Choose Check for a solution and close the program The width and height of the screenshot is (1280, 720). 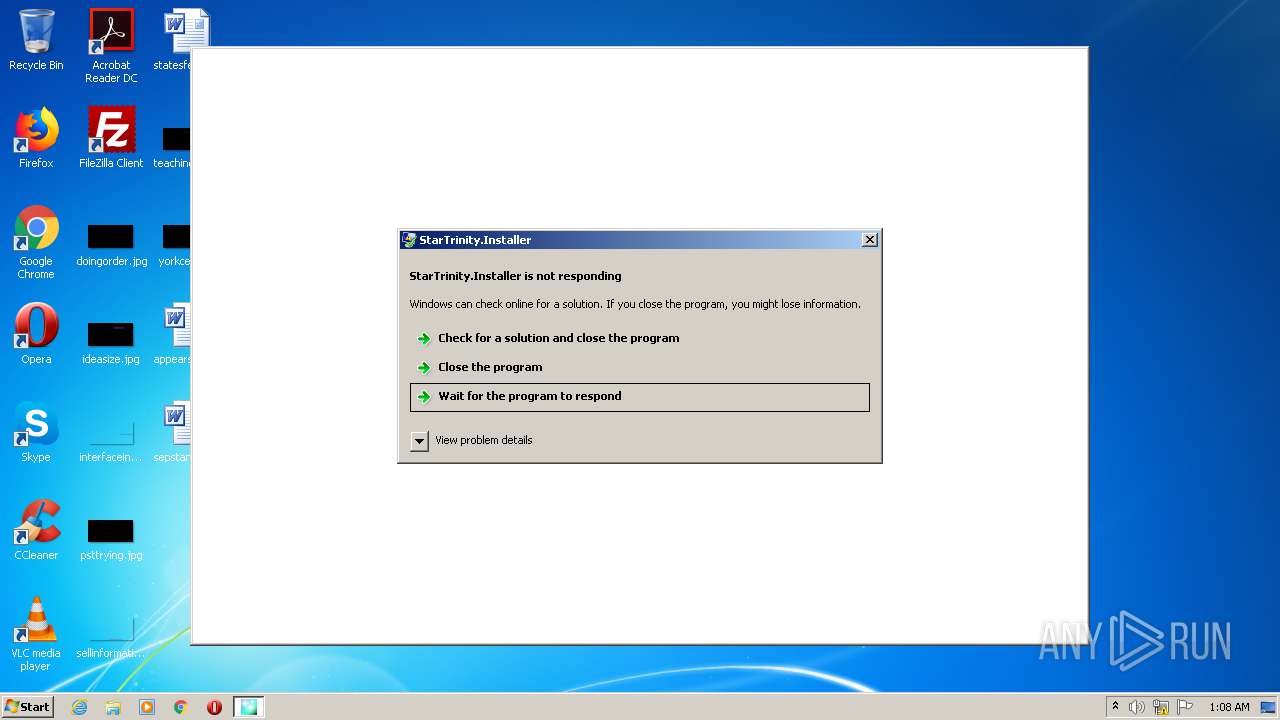640,338
